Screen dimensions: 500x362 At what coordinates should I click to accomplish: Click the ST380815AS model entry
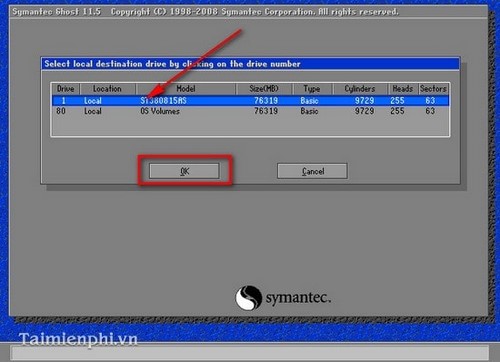point(163,101)
